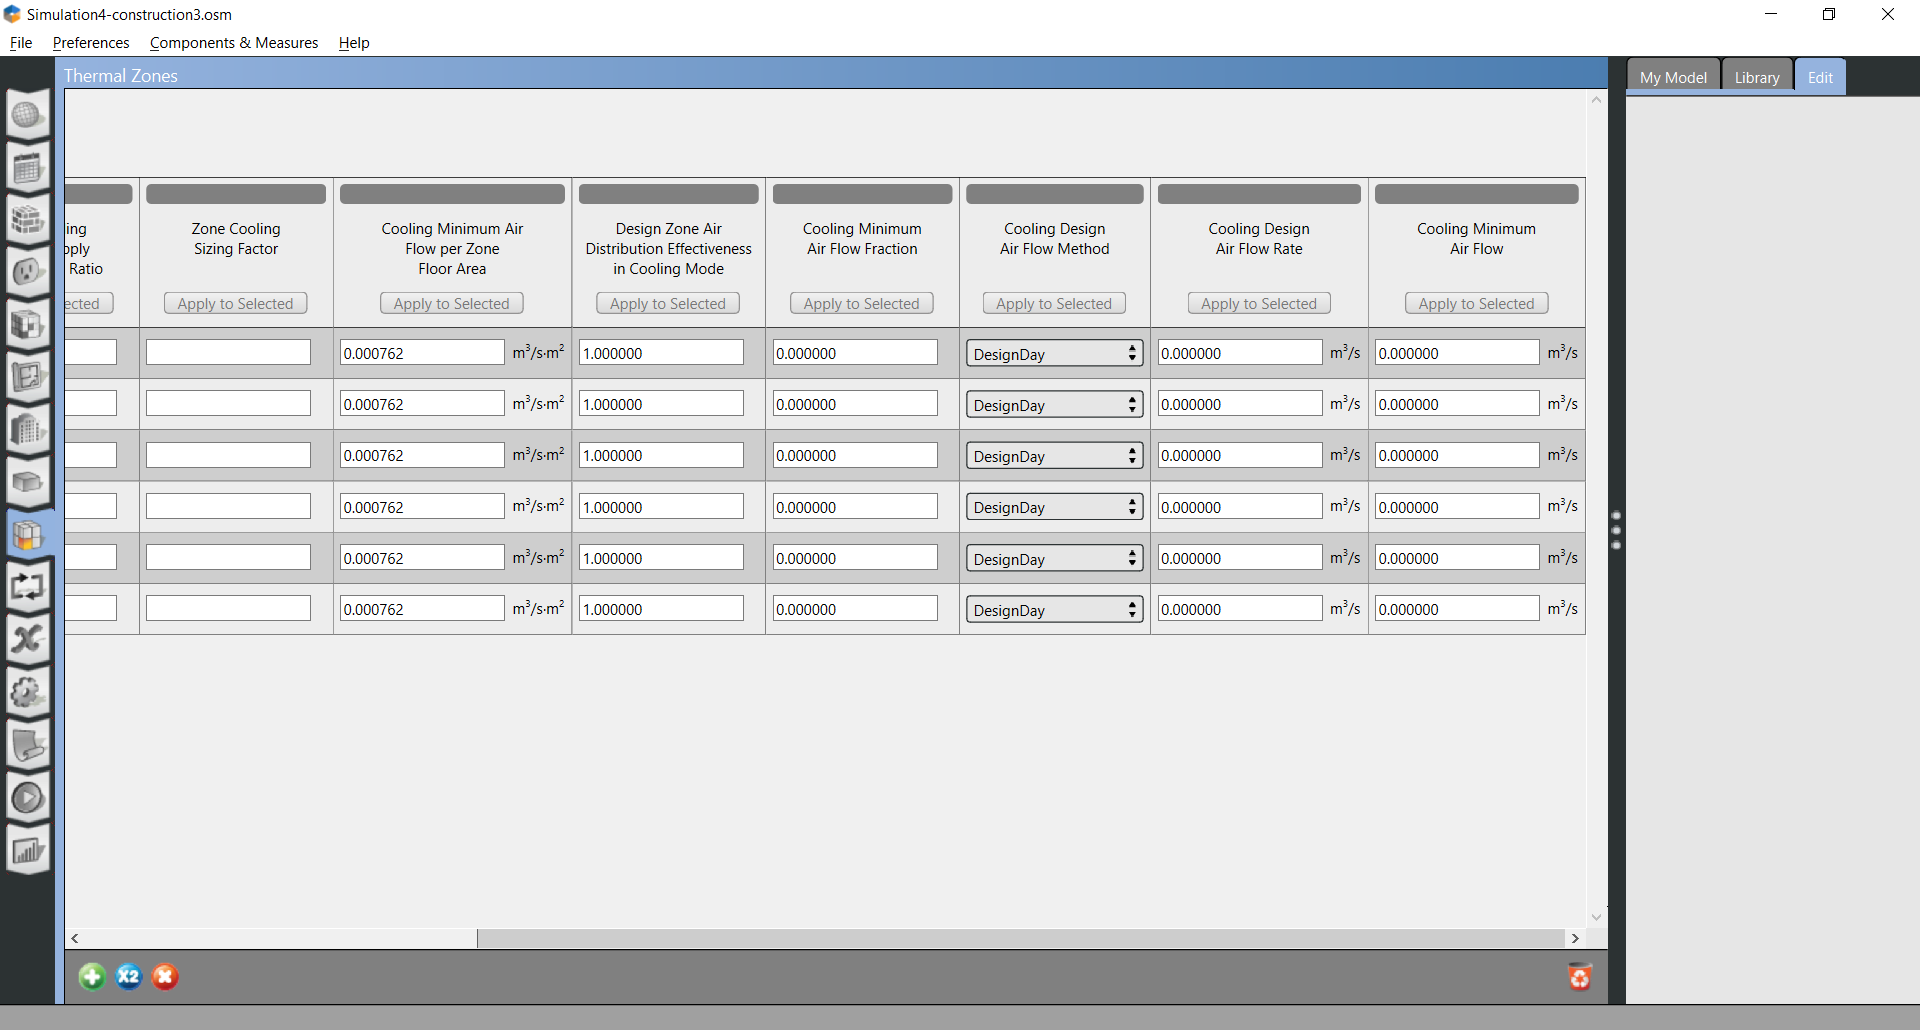Open the Measures tab icon

pos(28,744)
